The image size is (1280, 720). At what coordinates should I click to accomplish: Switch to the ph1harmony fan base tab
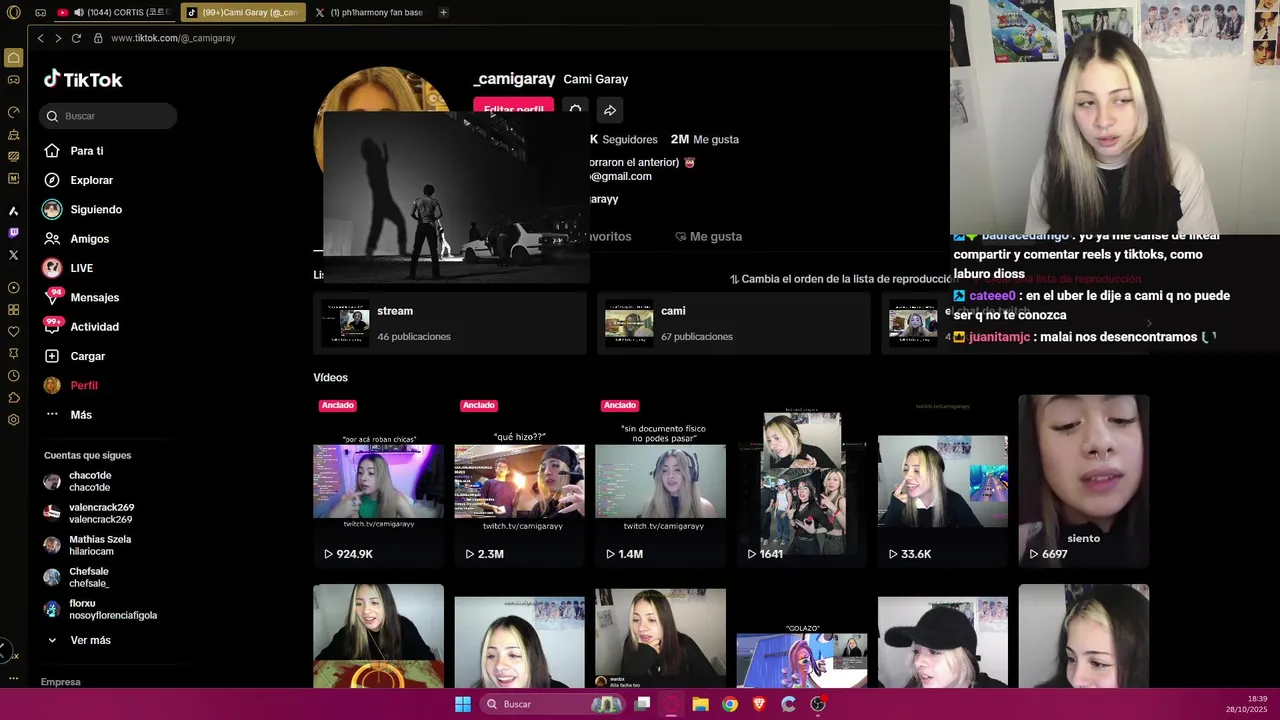coord(369,12)
